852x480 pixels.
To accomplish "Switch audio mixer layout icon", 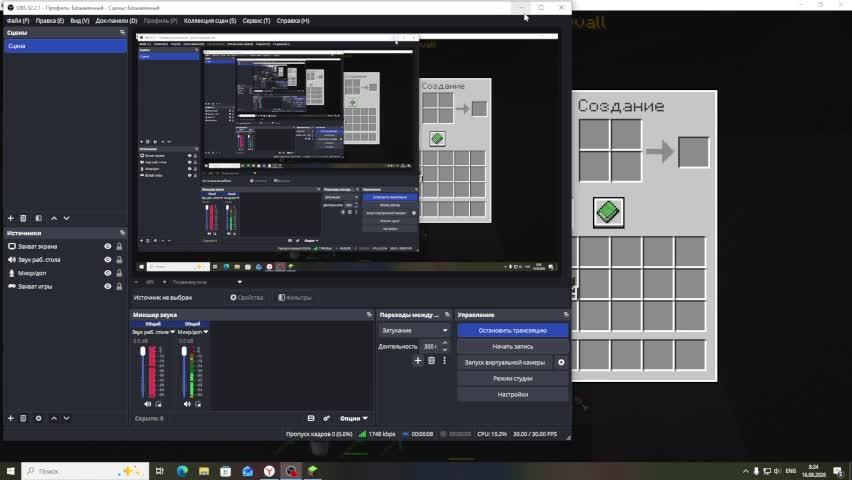I will coord(311,418).
